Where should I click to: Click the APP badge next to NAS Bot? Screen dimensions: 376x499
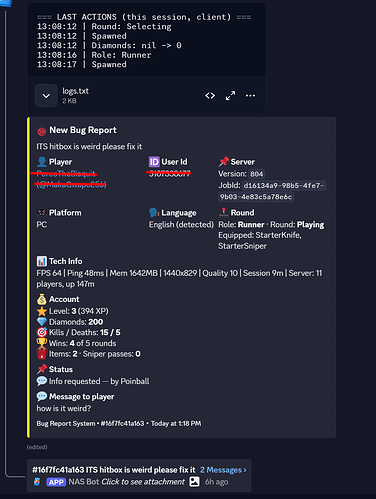pyautogui.click(x=56, y=482)
